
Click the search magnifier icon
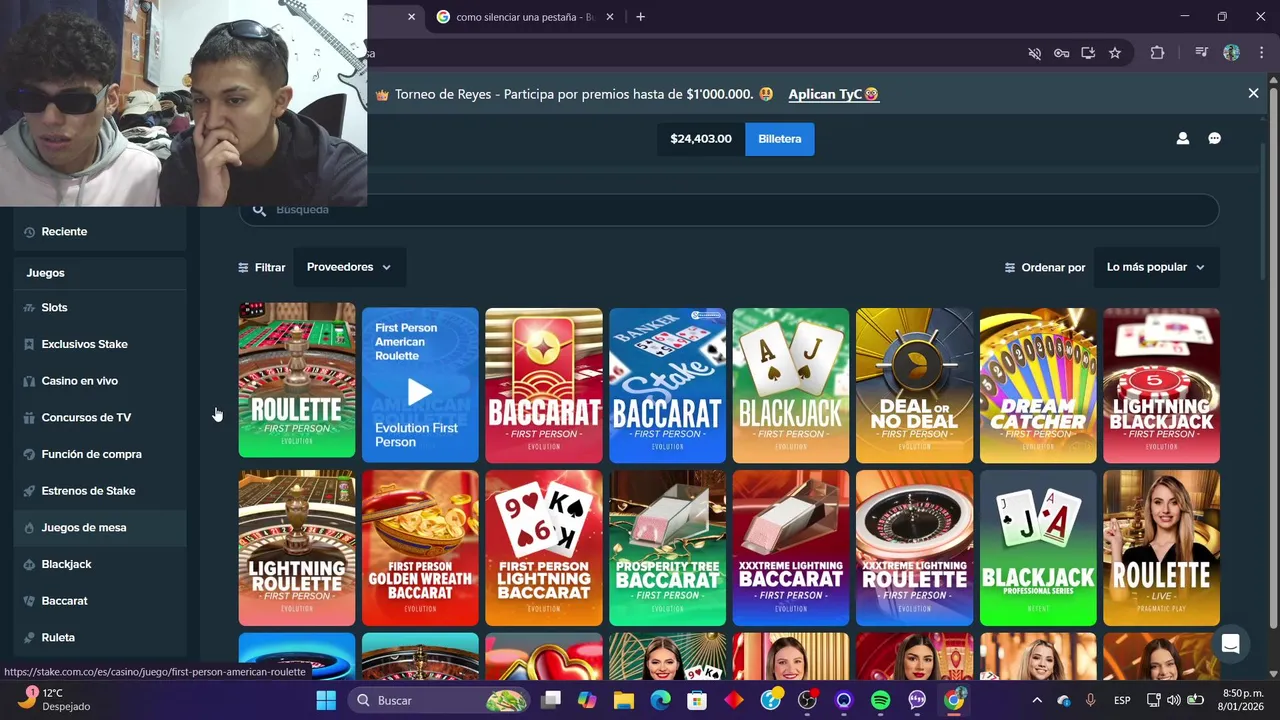click(259, 209)
